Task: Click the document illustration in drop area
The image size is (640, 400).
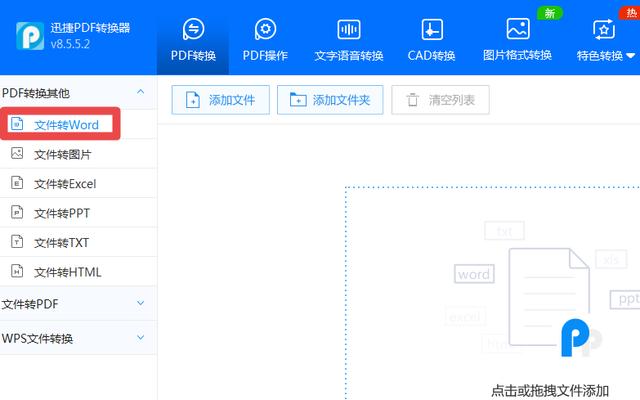Action: pos(549,297)
